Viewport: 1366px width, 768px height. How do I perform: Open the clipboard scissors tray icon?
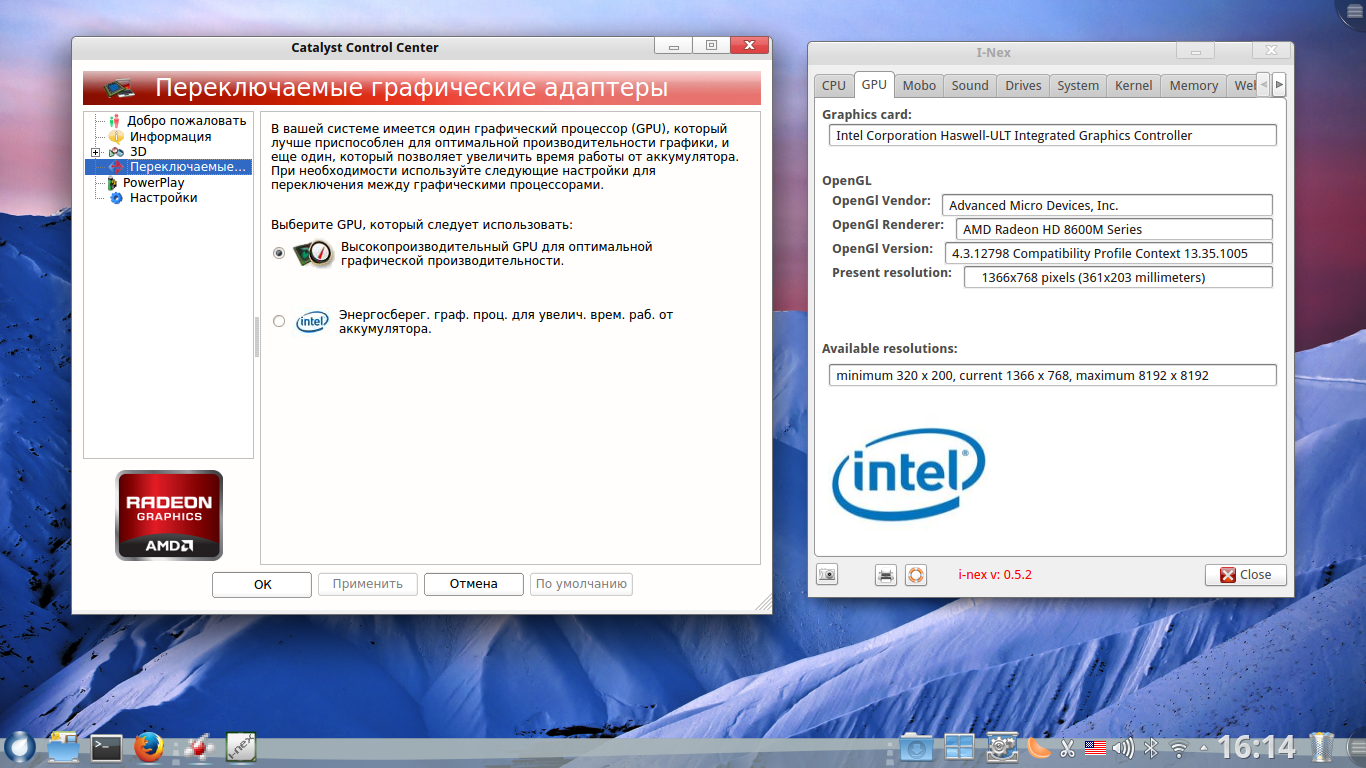point(1067,747)
